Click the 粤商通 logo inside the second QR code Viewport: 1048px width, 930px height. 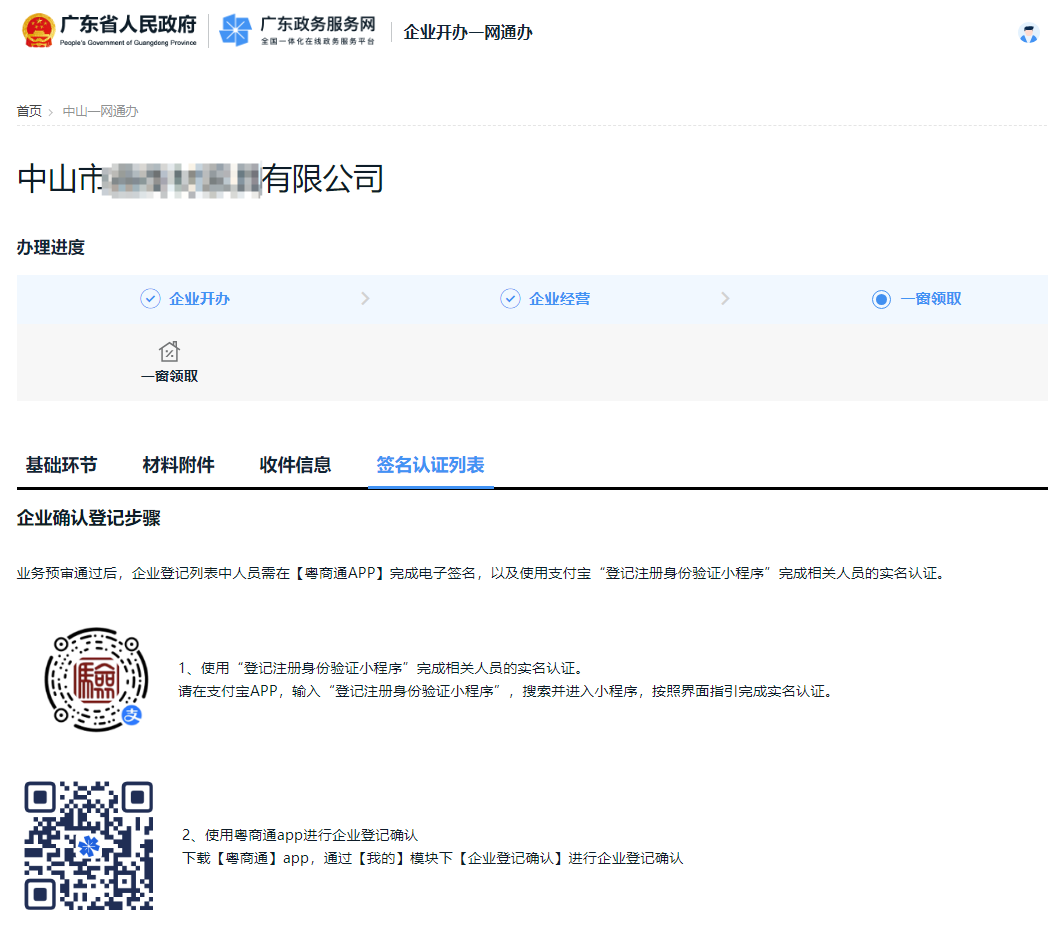pos(89,848)
